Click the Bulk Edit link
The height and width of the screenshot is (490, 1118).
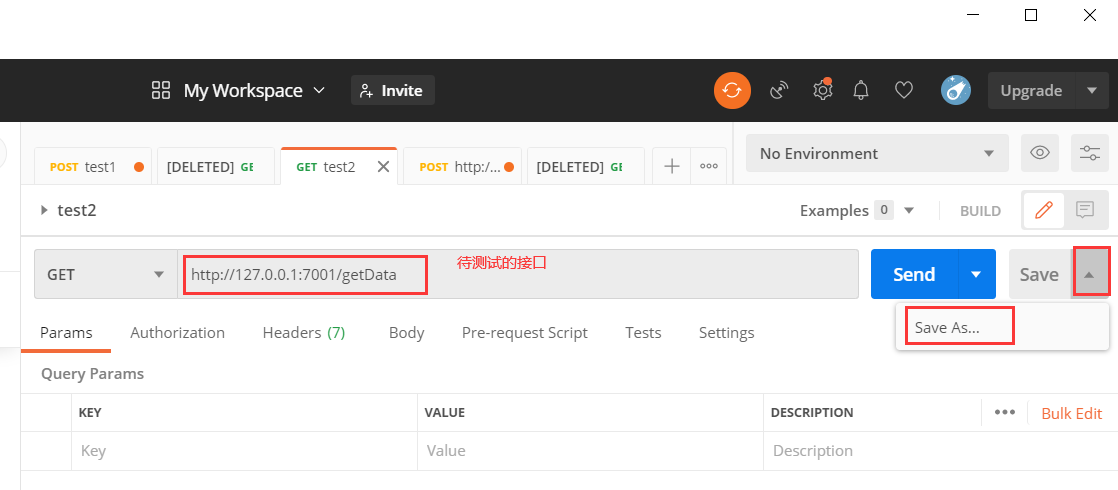1072,413
